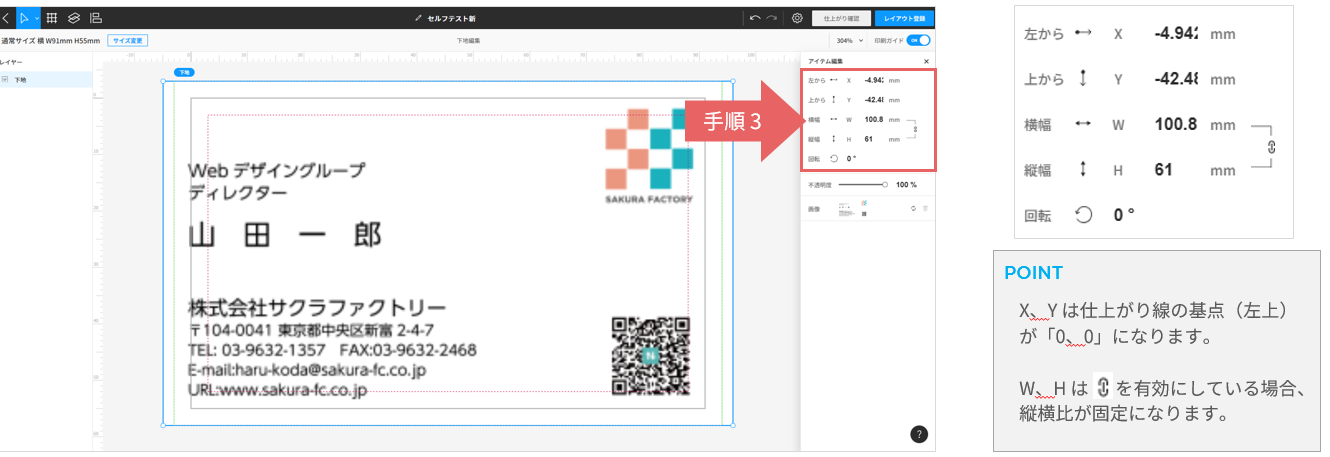This screenshot has height=457, width=1330.
Task: Open the selection tool dropdown arrow
Action: (37, 17)
